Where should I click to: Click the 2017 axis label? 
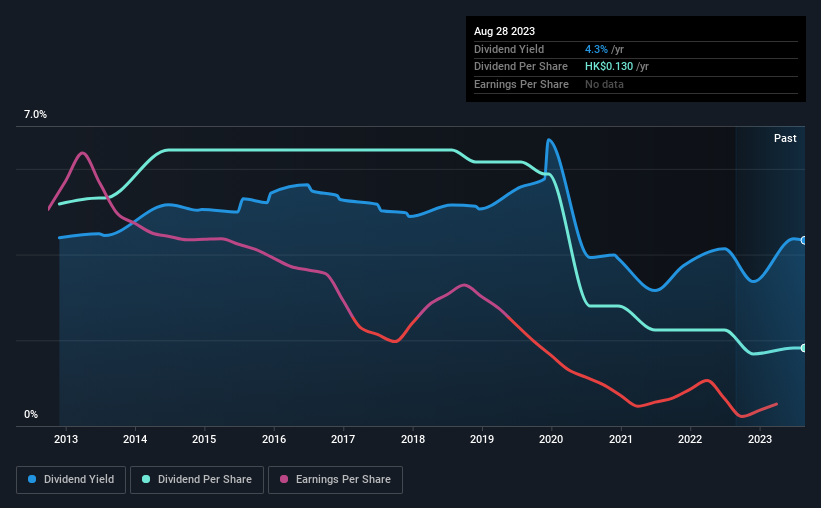(343, 439)
